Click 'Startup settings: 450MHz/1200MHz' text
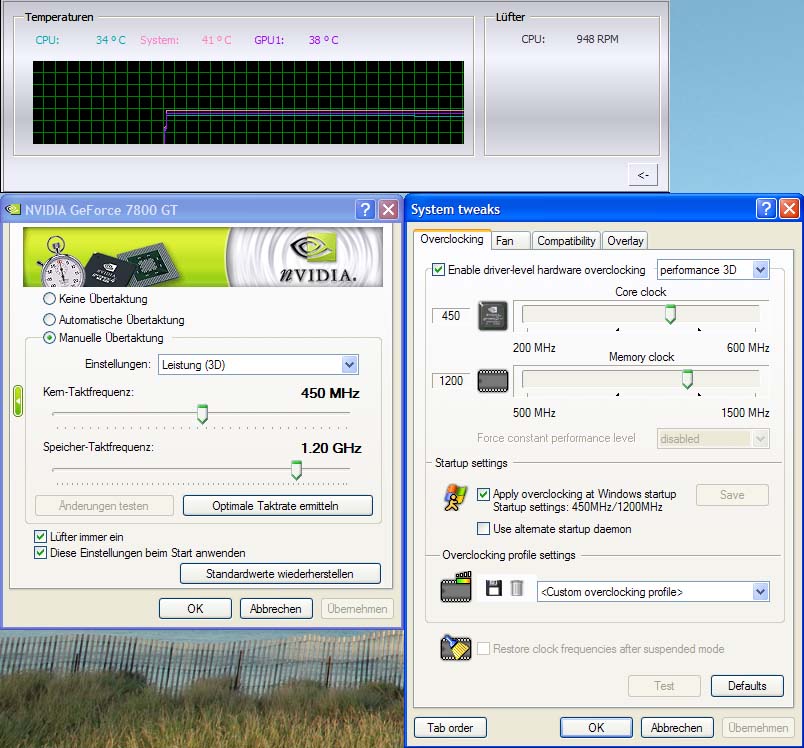This screenshot has width=804, height=748. click(578, 507)
